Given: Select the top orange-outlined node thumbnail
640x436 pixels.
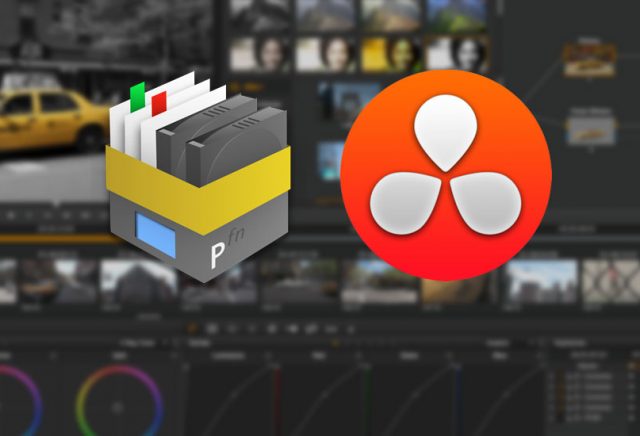Looking at the screenshot, I should [x=589, y=60].
